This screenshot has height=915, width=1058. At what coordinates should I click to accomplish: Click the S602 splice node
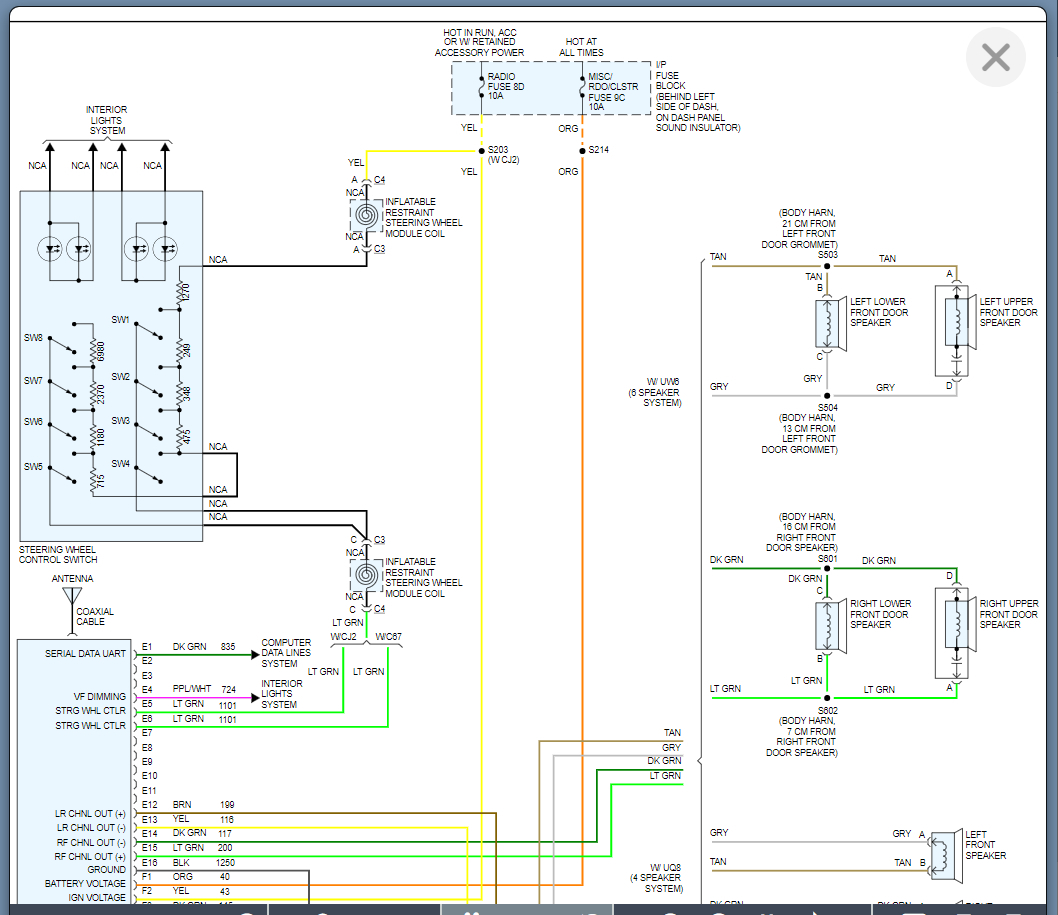click(827, 697)
